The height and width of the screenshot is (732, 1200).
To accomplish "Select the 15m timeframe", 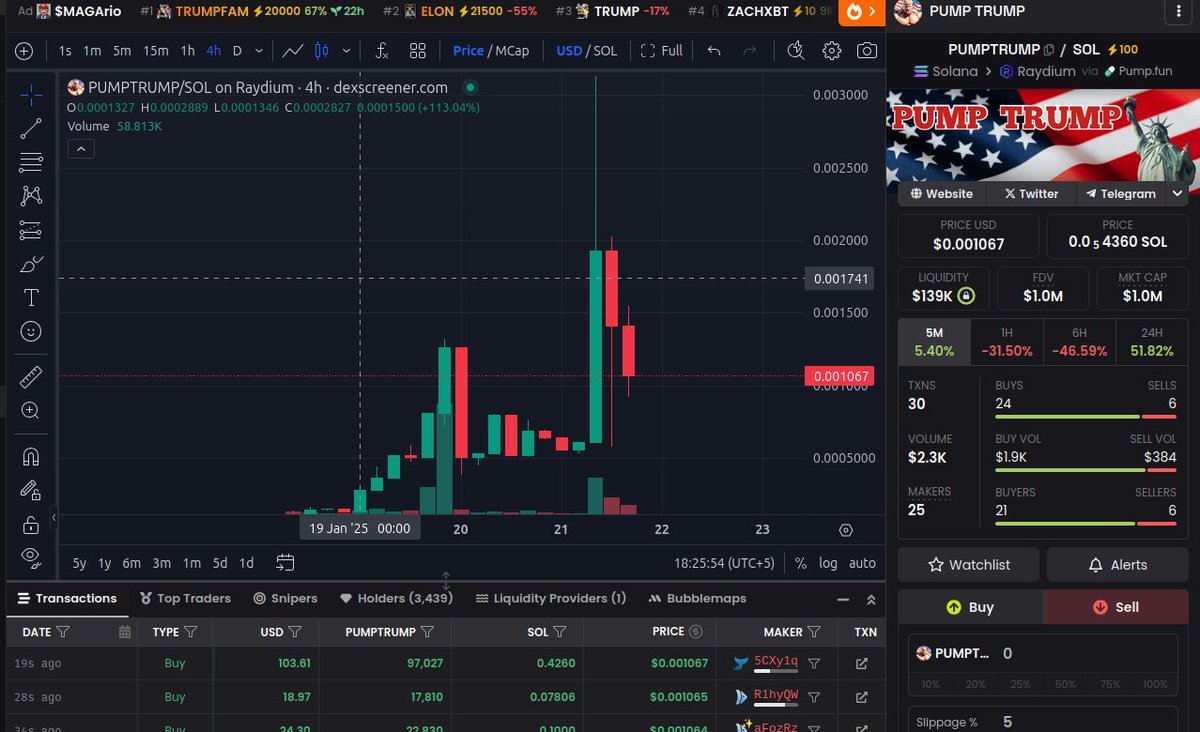I will (x=155, y=51).
